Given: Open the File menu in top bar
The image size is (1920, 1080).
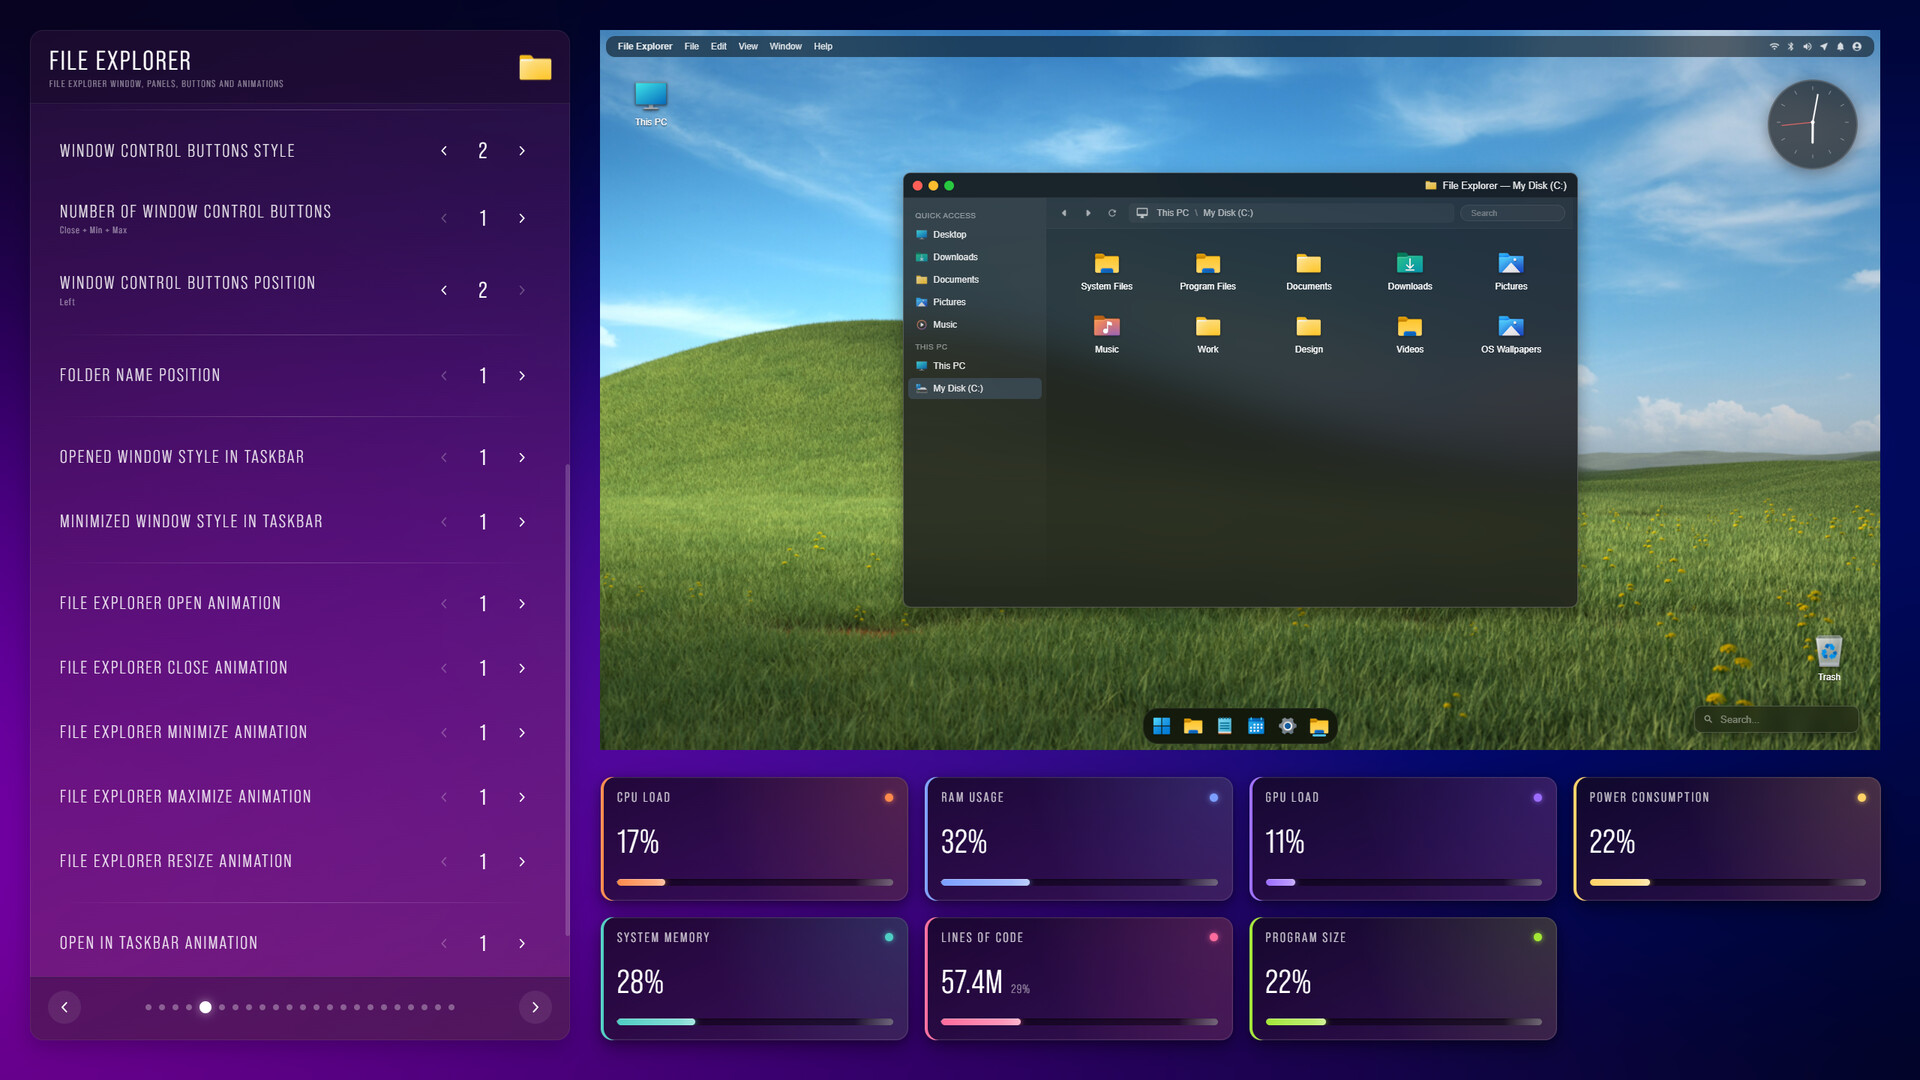Looking at the screenshot, I should click(x=691, y=47).
